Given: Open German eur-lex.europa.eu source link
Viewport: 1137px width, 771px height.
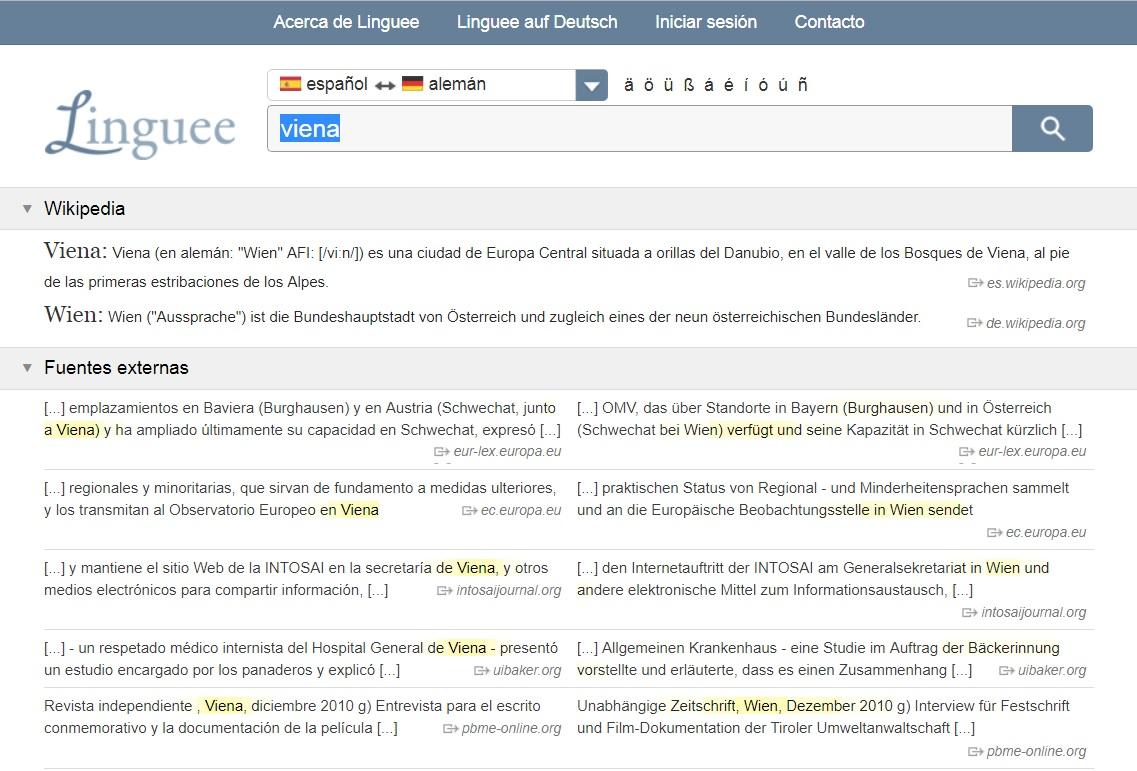Looking at the screenshot, I should (1022, 451).
